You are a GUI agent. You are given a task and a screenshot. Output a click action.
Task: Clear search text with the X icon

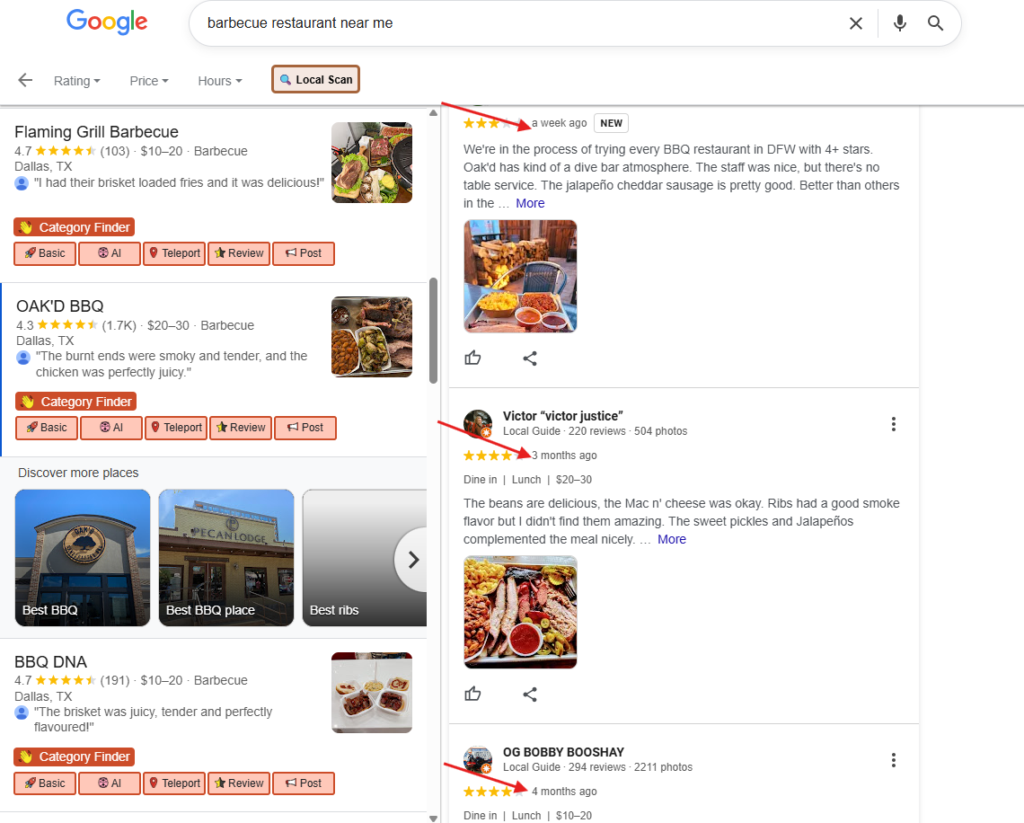tap(856, 23)
